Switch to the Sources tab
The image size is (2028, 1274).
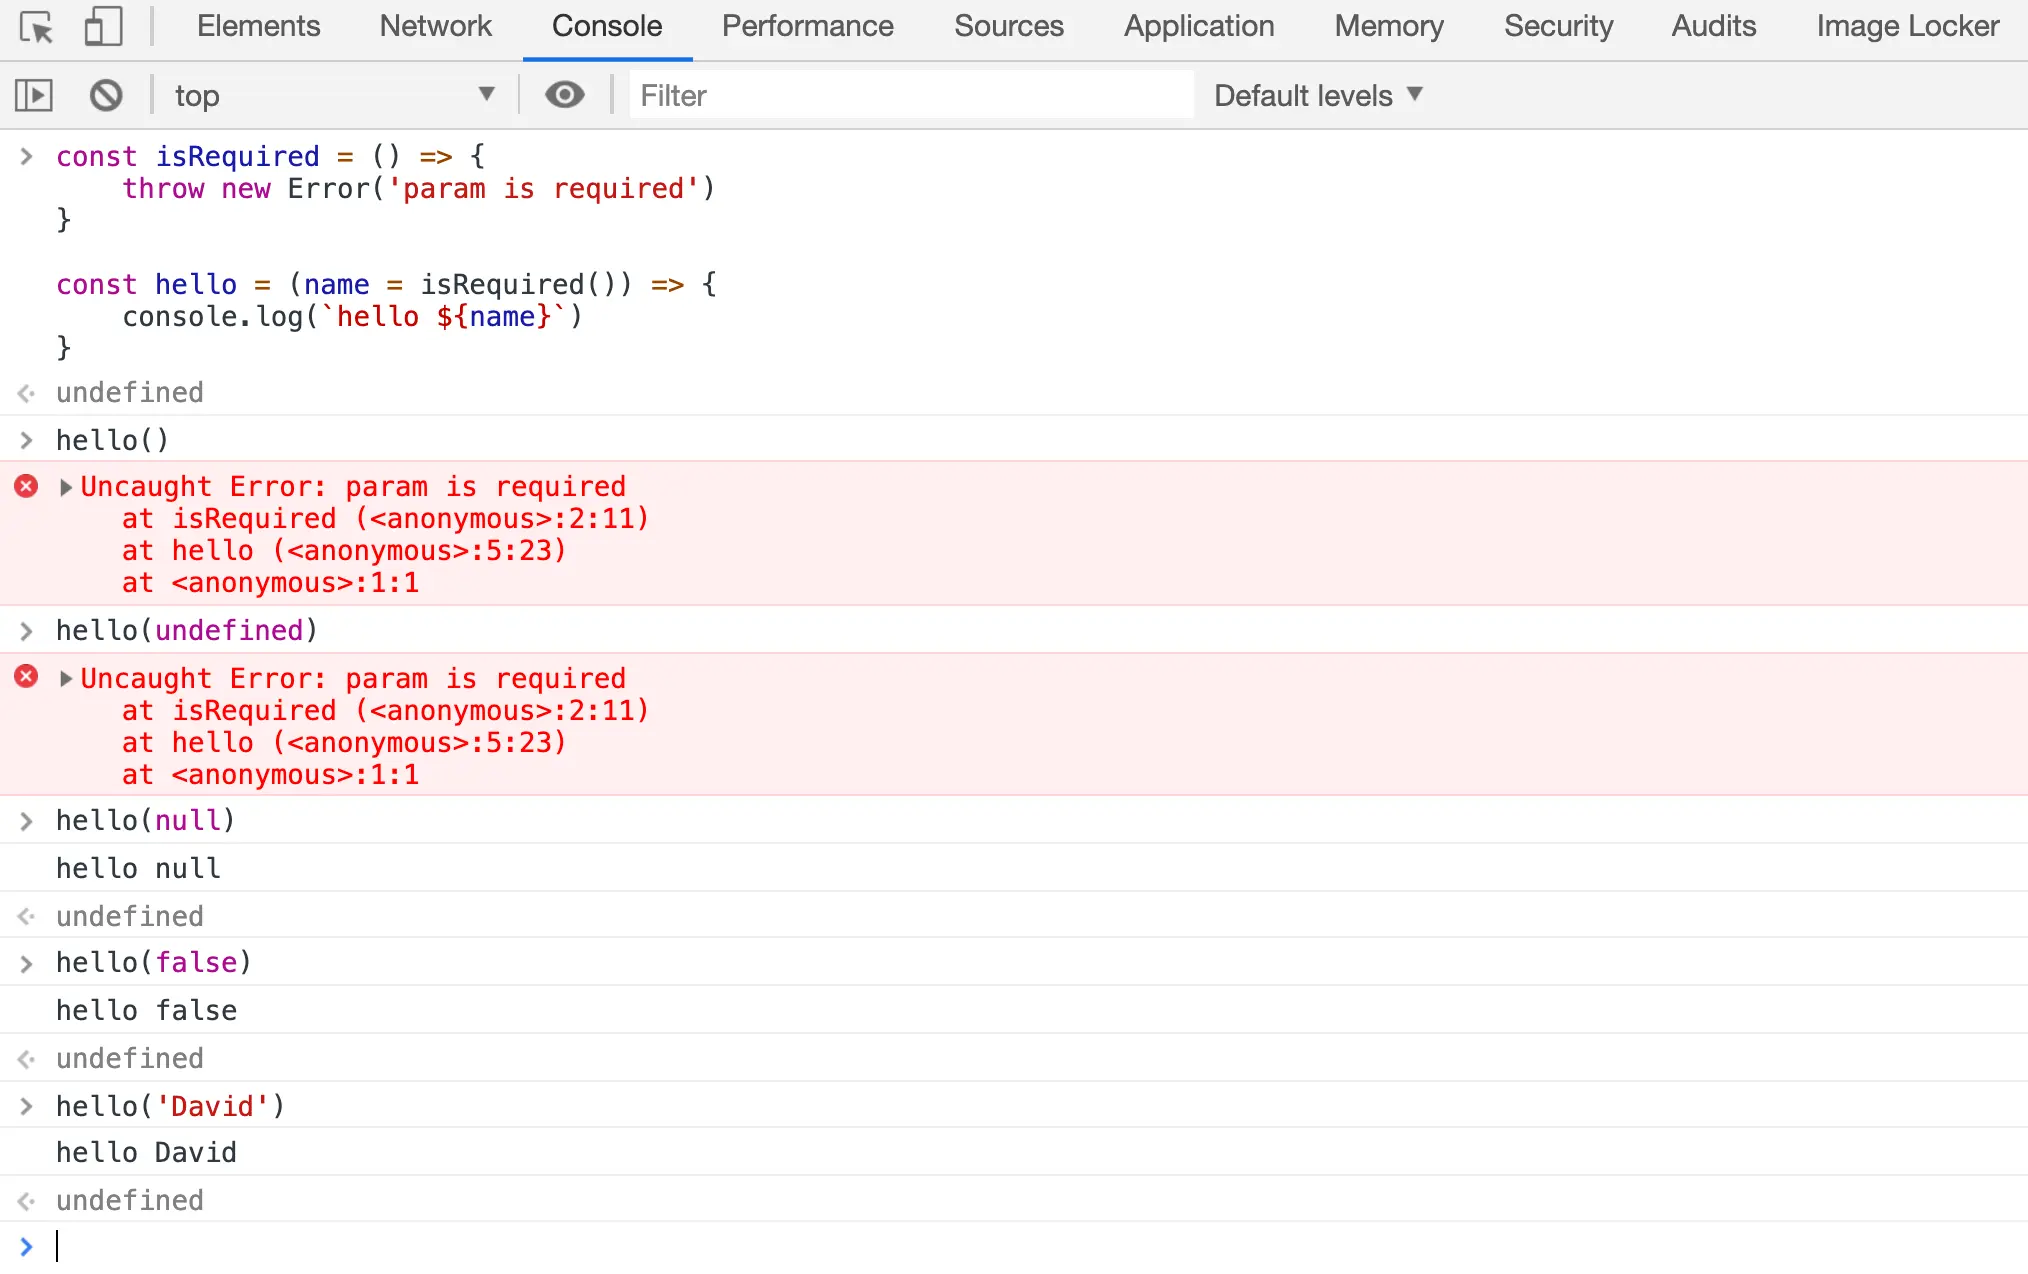click(x=1008, y=26)
